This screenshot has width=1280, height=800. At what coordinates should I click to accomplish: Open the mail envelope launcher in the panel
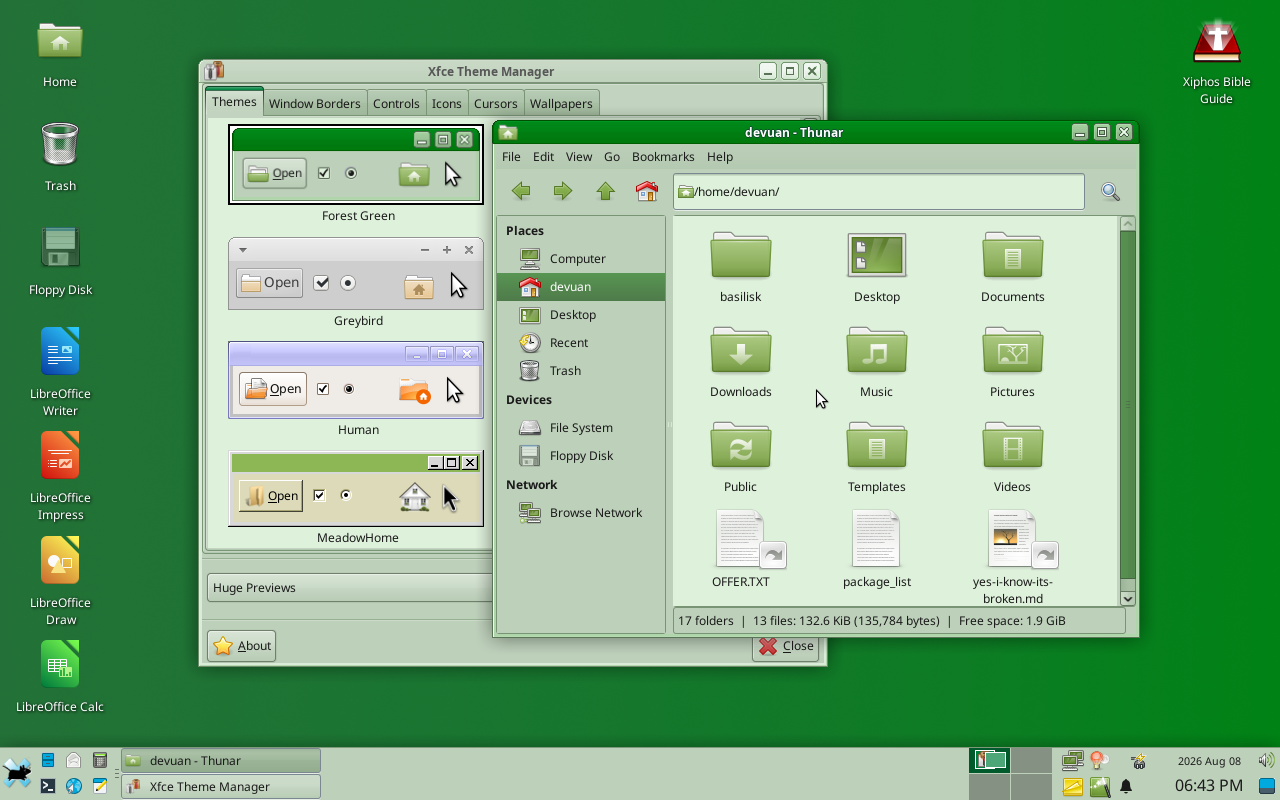pyautogui.click(x=73, y=760)
